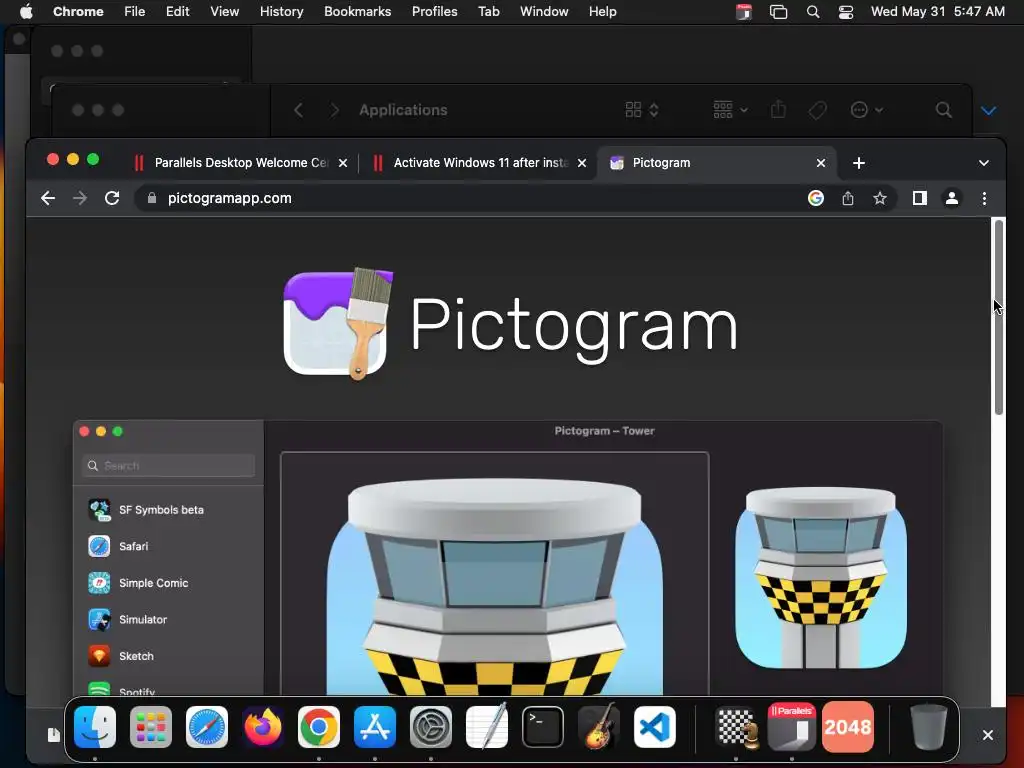Switch to Activate Windows 11 tab
The width and height of the screenshot is (1024, 768).
coord(481,163)
